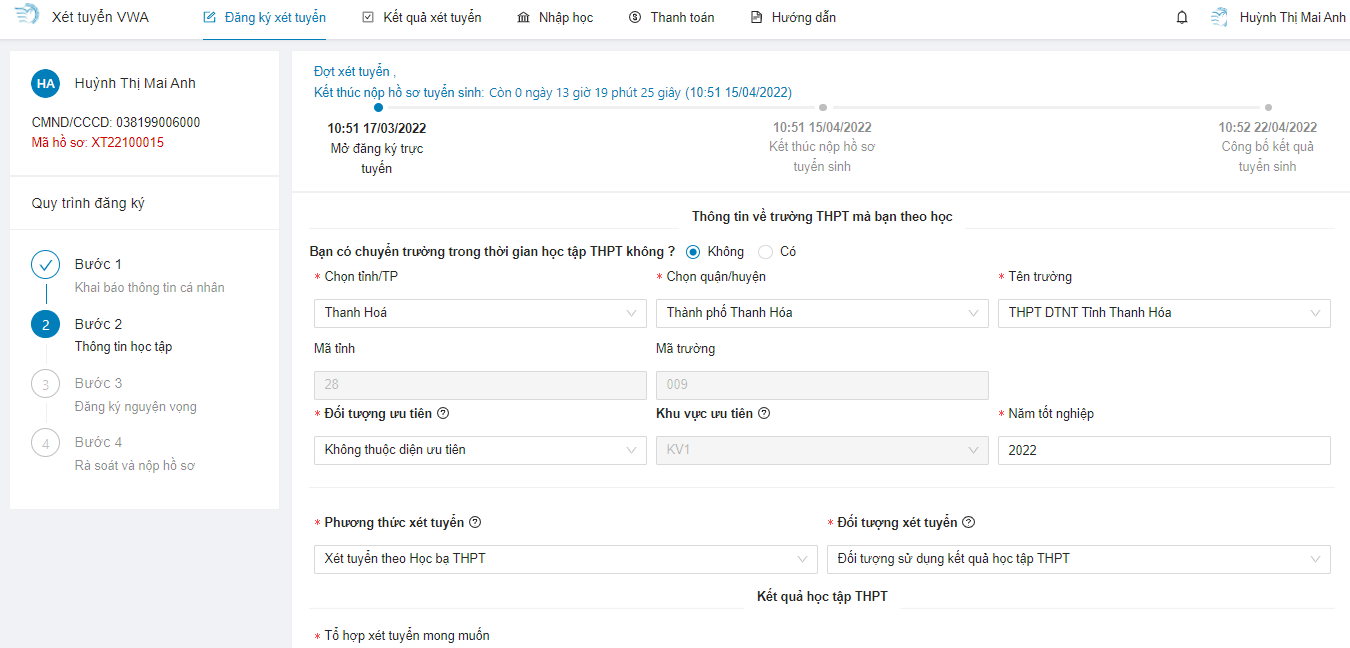Click the Xét tuyển VWA logo

click(x=27, y=16)
